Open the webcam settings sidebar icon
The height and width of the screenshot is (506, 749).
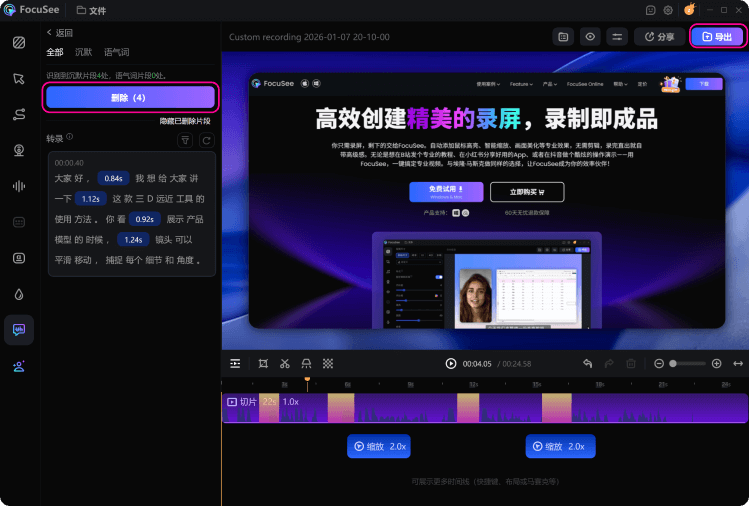pyautogui.click(x=19, y=151)
